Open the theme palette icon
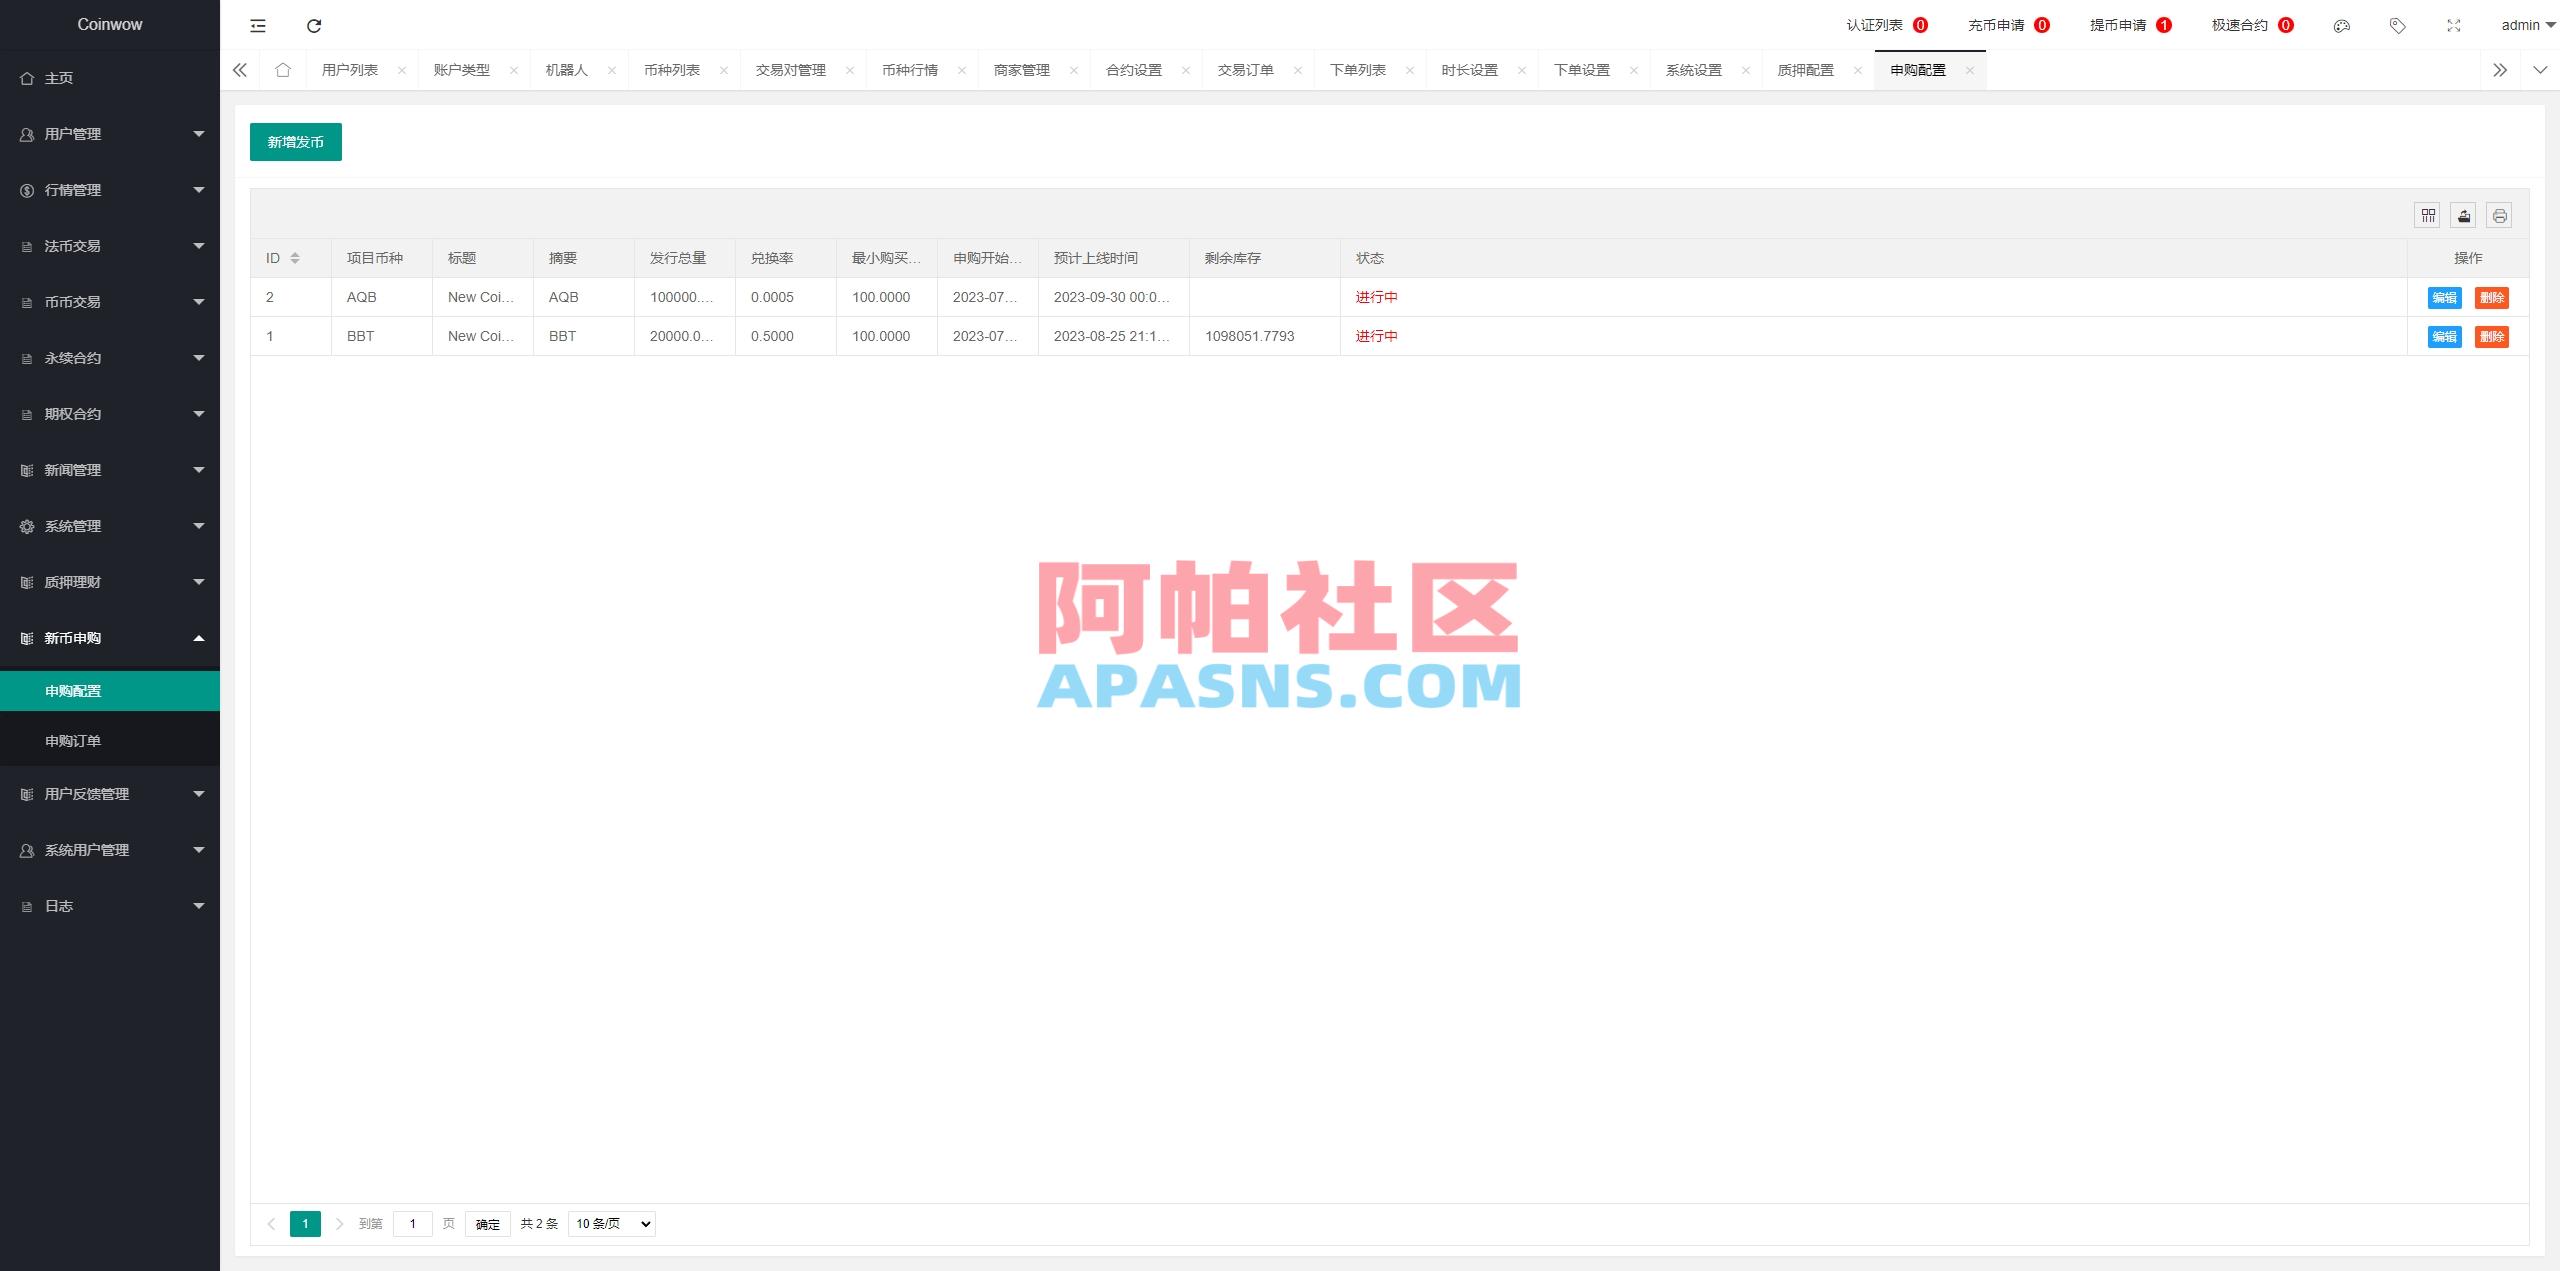The height and width of the screenshot is (1271, 2560). (2341, 26)
